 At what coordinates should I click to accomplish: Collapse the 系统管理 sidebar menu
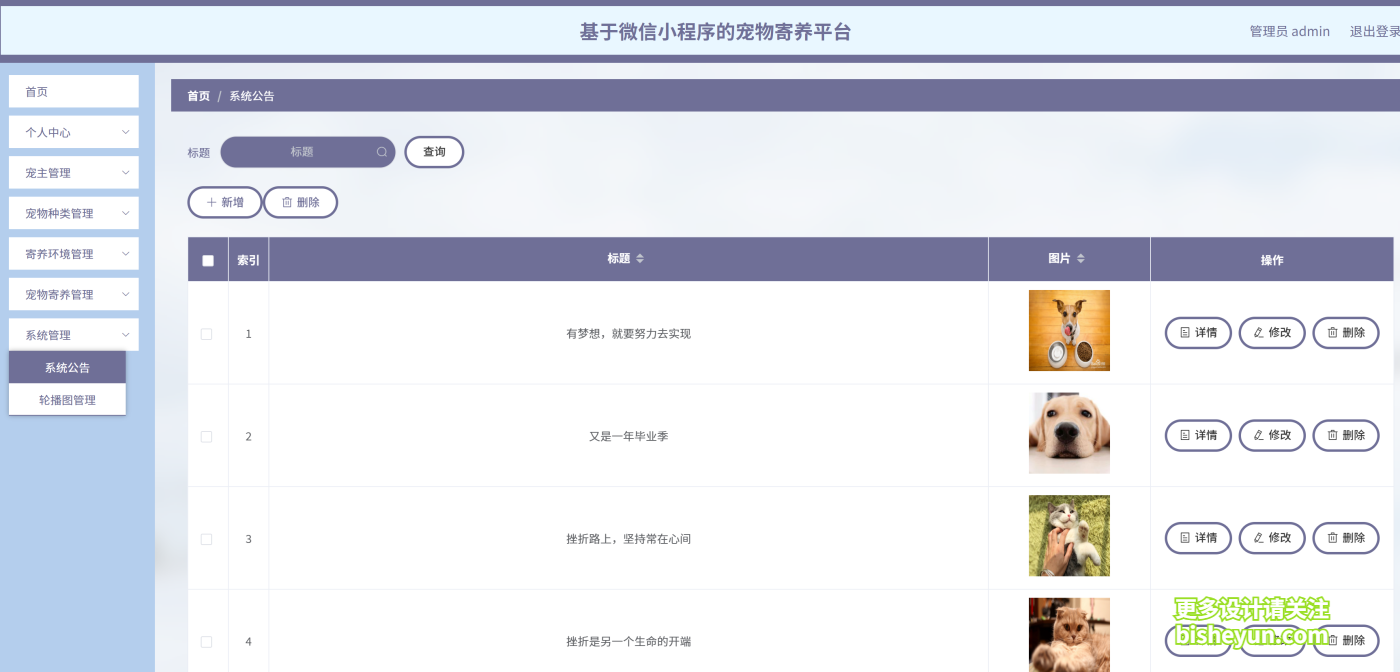(x=74, y=335)
